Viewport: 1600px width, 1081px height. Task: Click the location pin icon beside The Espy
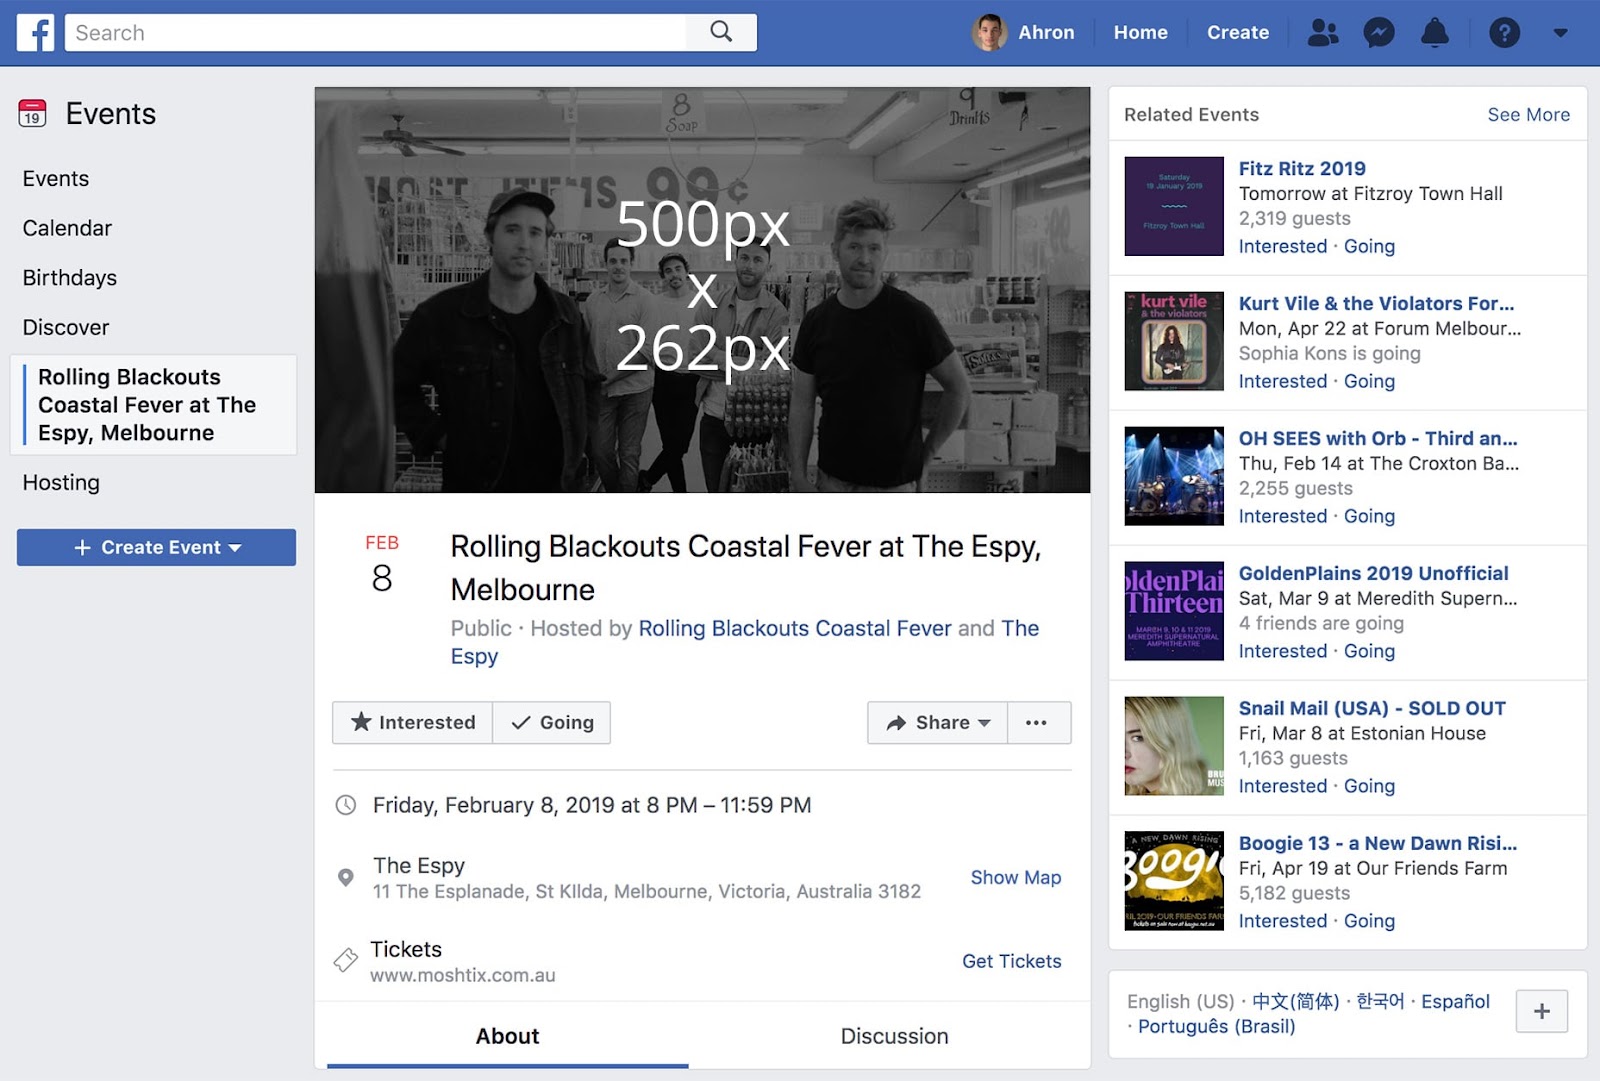pyautogui.click(x=346, y=878)
